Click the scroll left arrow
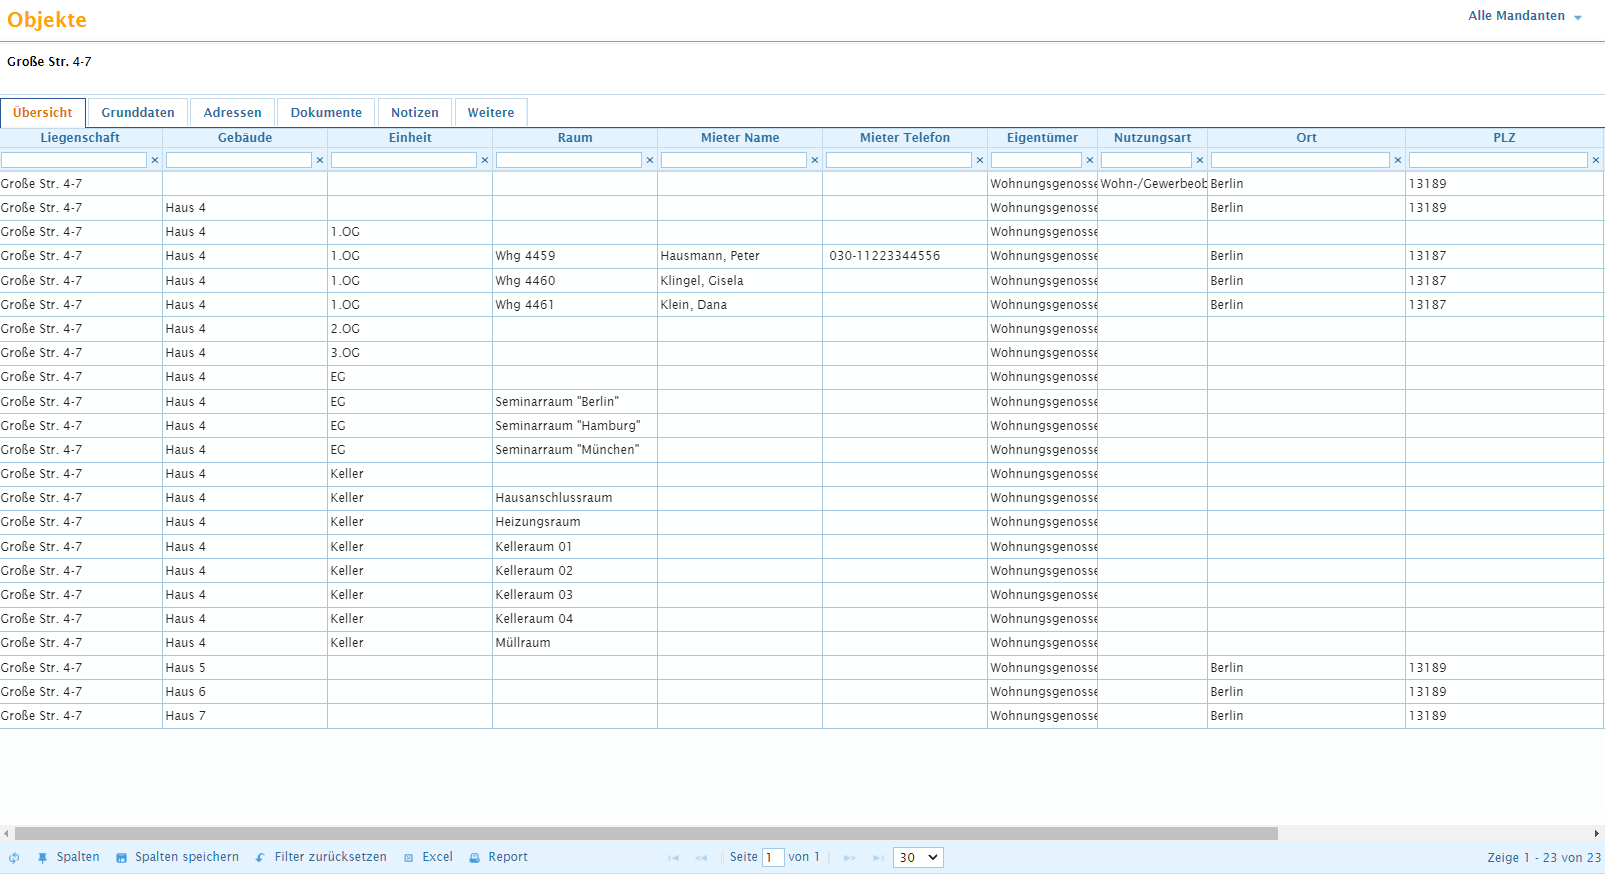Image resolution: width=1605 pixels, height=875 pixels. point(7,833)
